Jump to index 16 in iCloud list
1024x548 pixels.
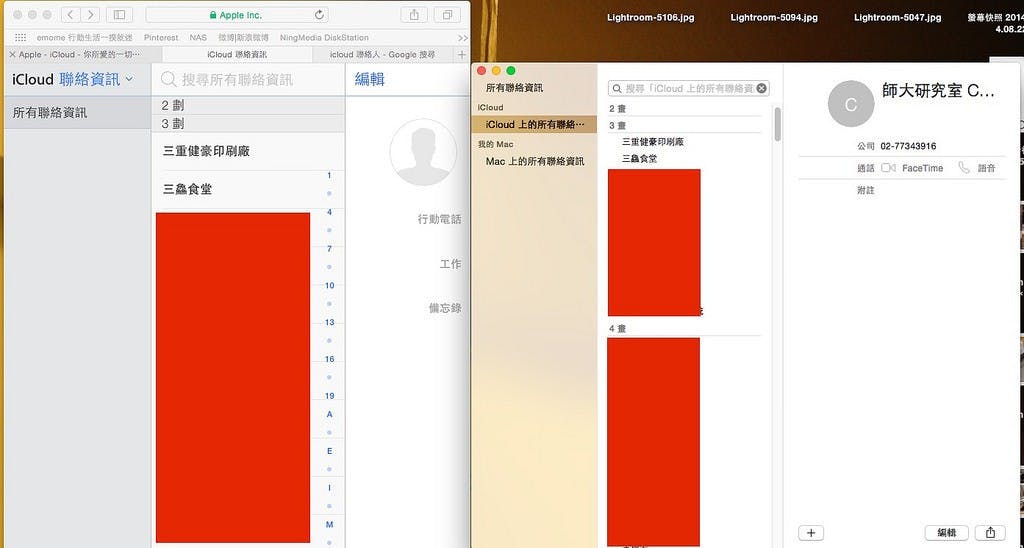point(329,359)
